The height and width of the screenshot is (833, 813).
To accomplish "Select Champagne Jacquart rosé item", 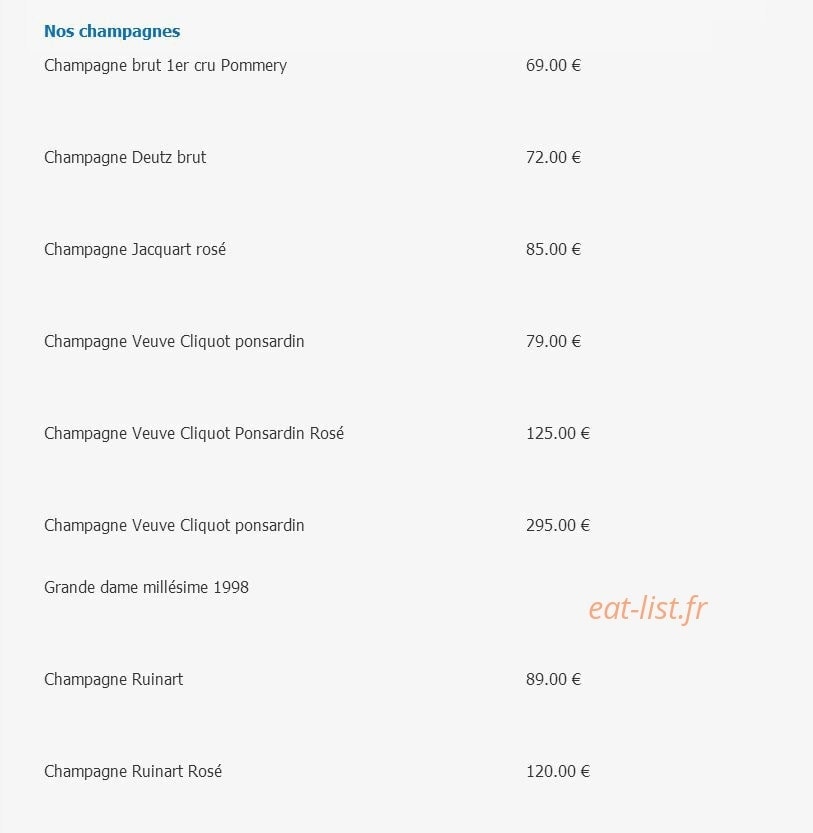I will (x=135, y=250).
